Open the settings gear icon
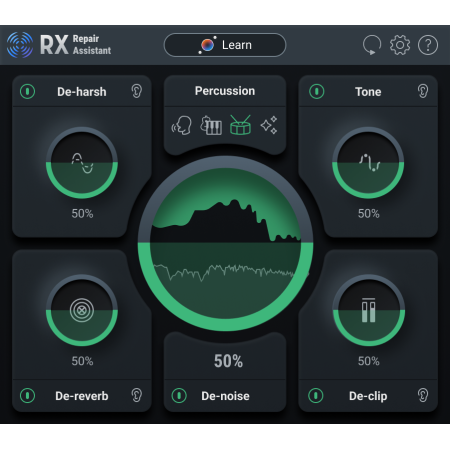The image size is (450, 450). pyautogui.click(x=400, y=45)
